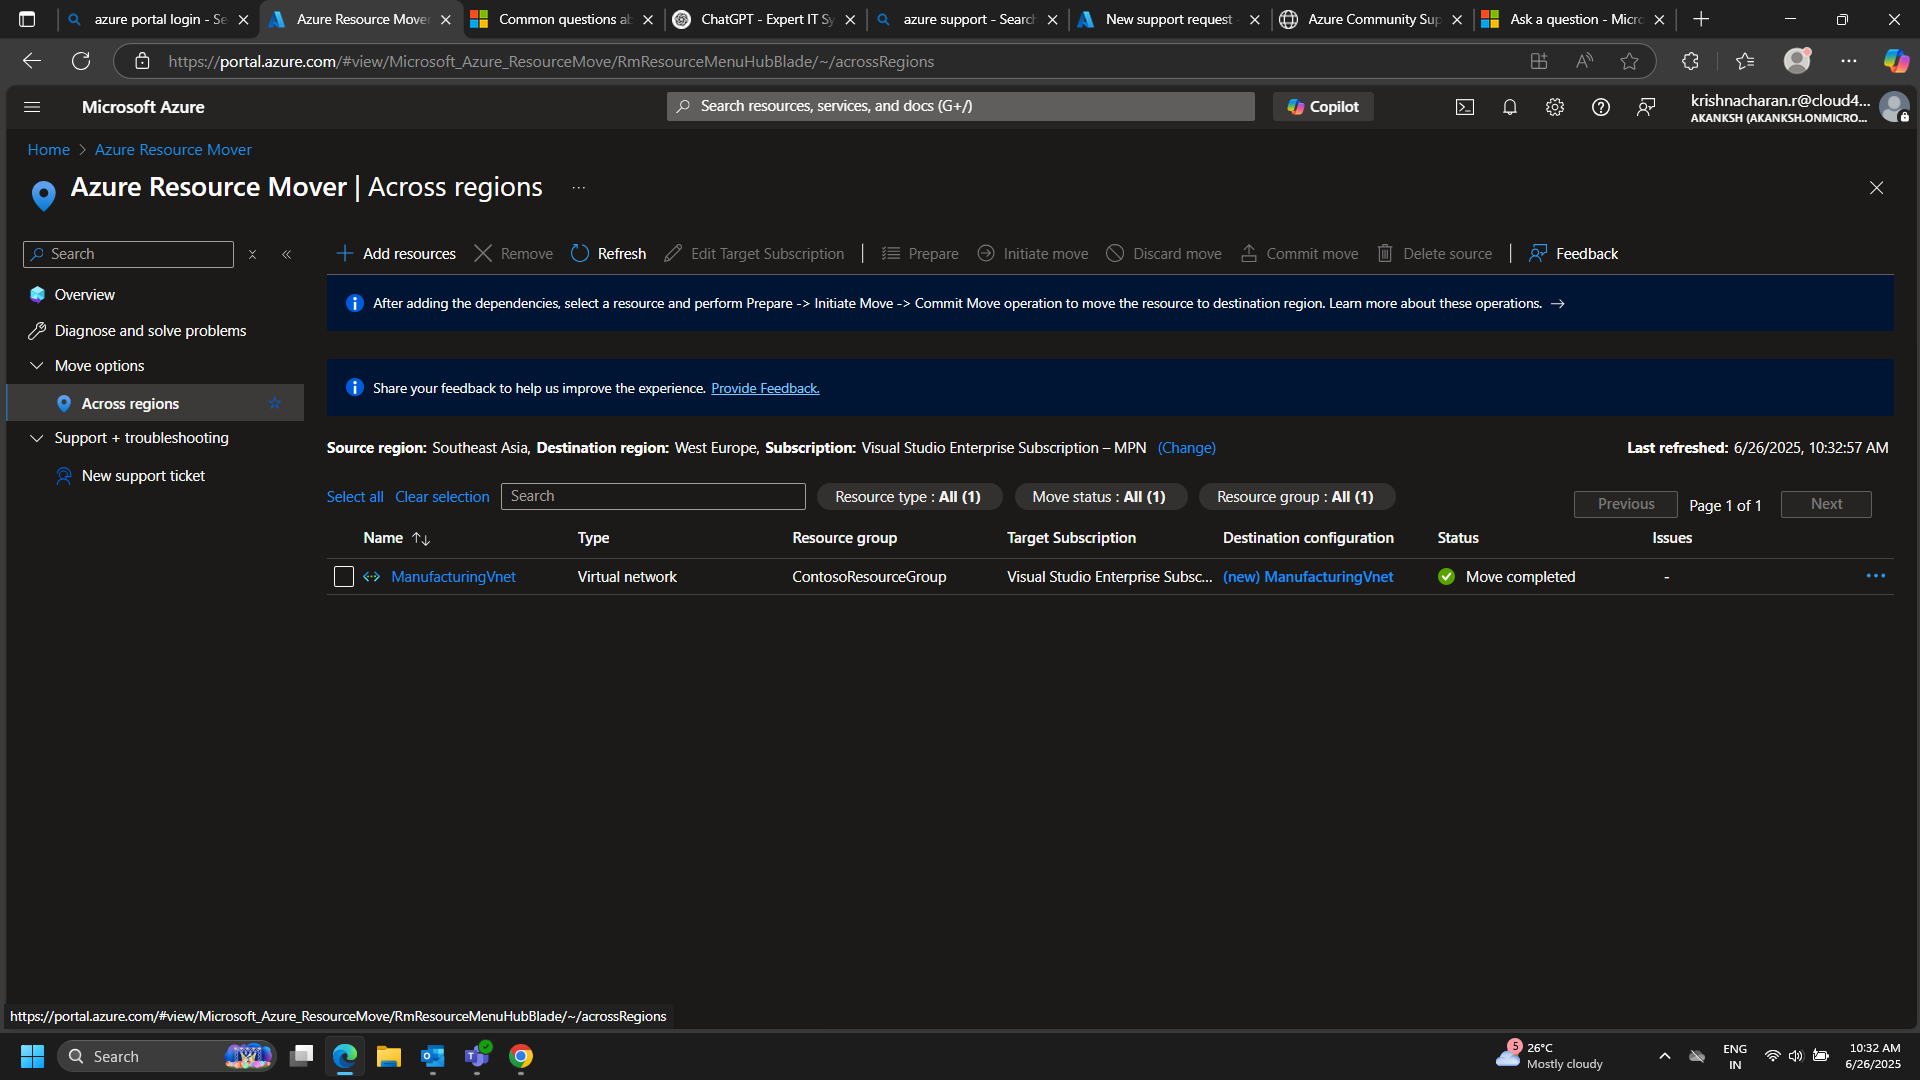Click the Initiate move command
The image size is (1920, 1080).
1032,254
